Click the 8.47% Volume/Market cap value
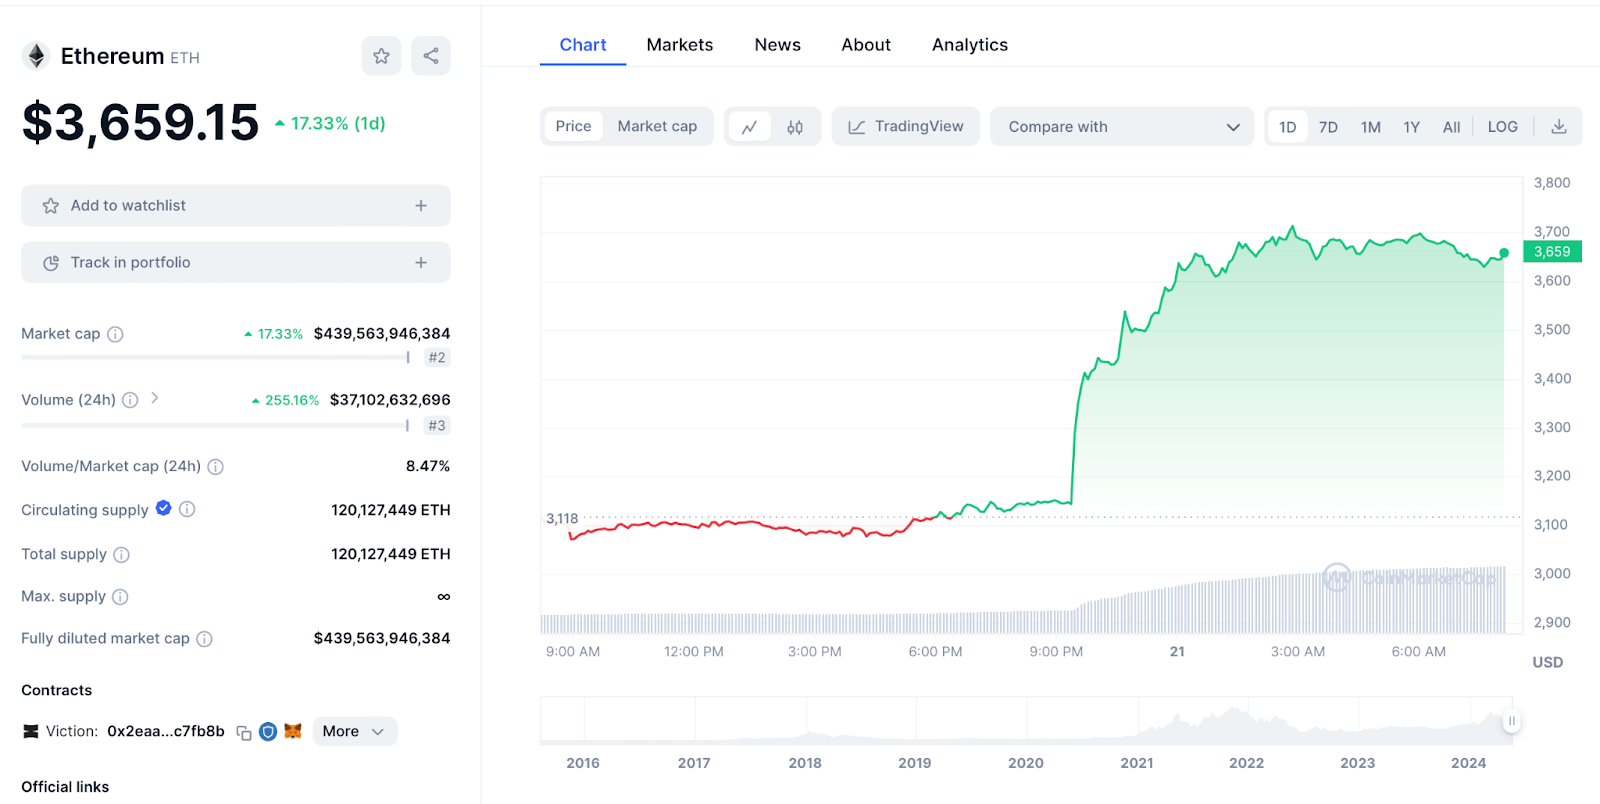 (428, 467)
